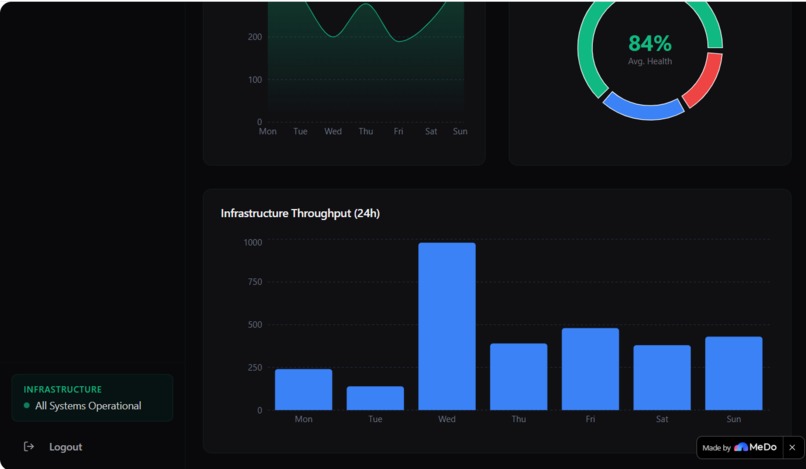Click the Logout arrow icon
The image size is (806, 469).
[x=29, y=446]
